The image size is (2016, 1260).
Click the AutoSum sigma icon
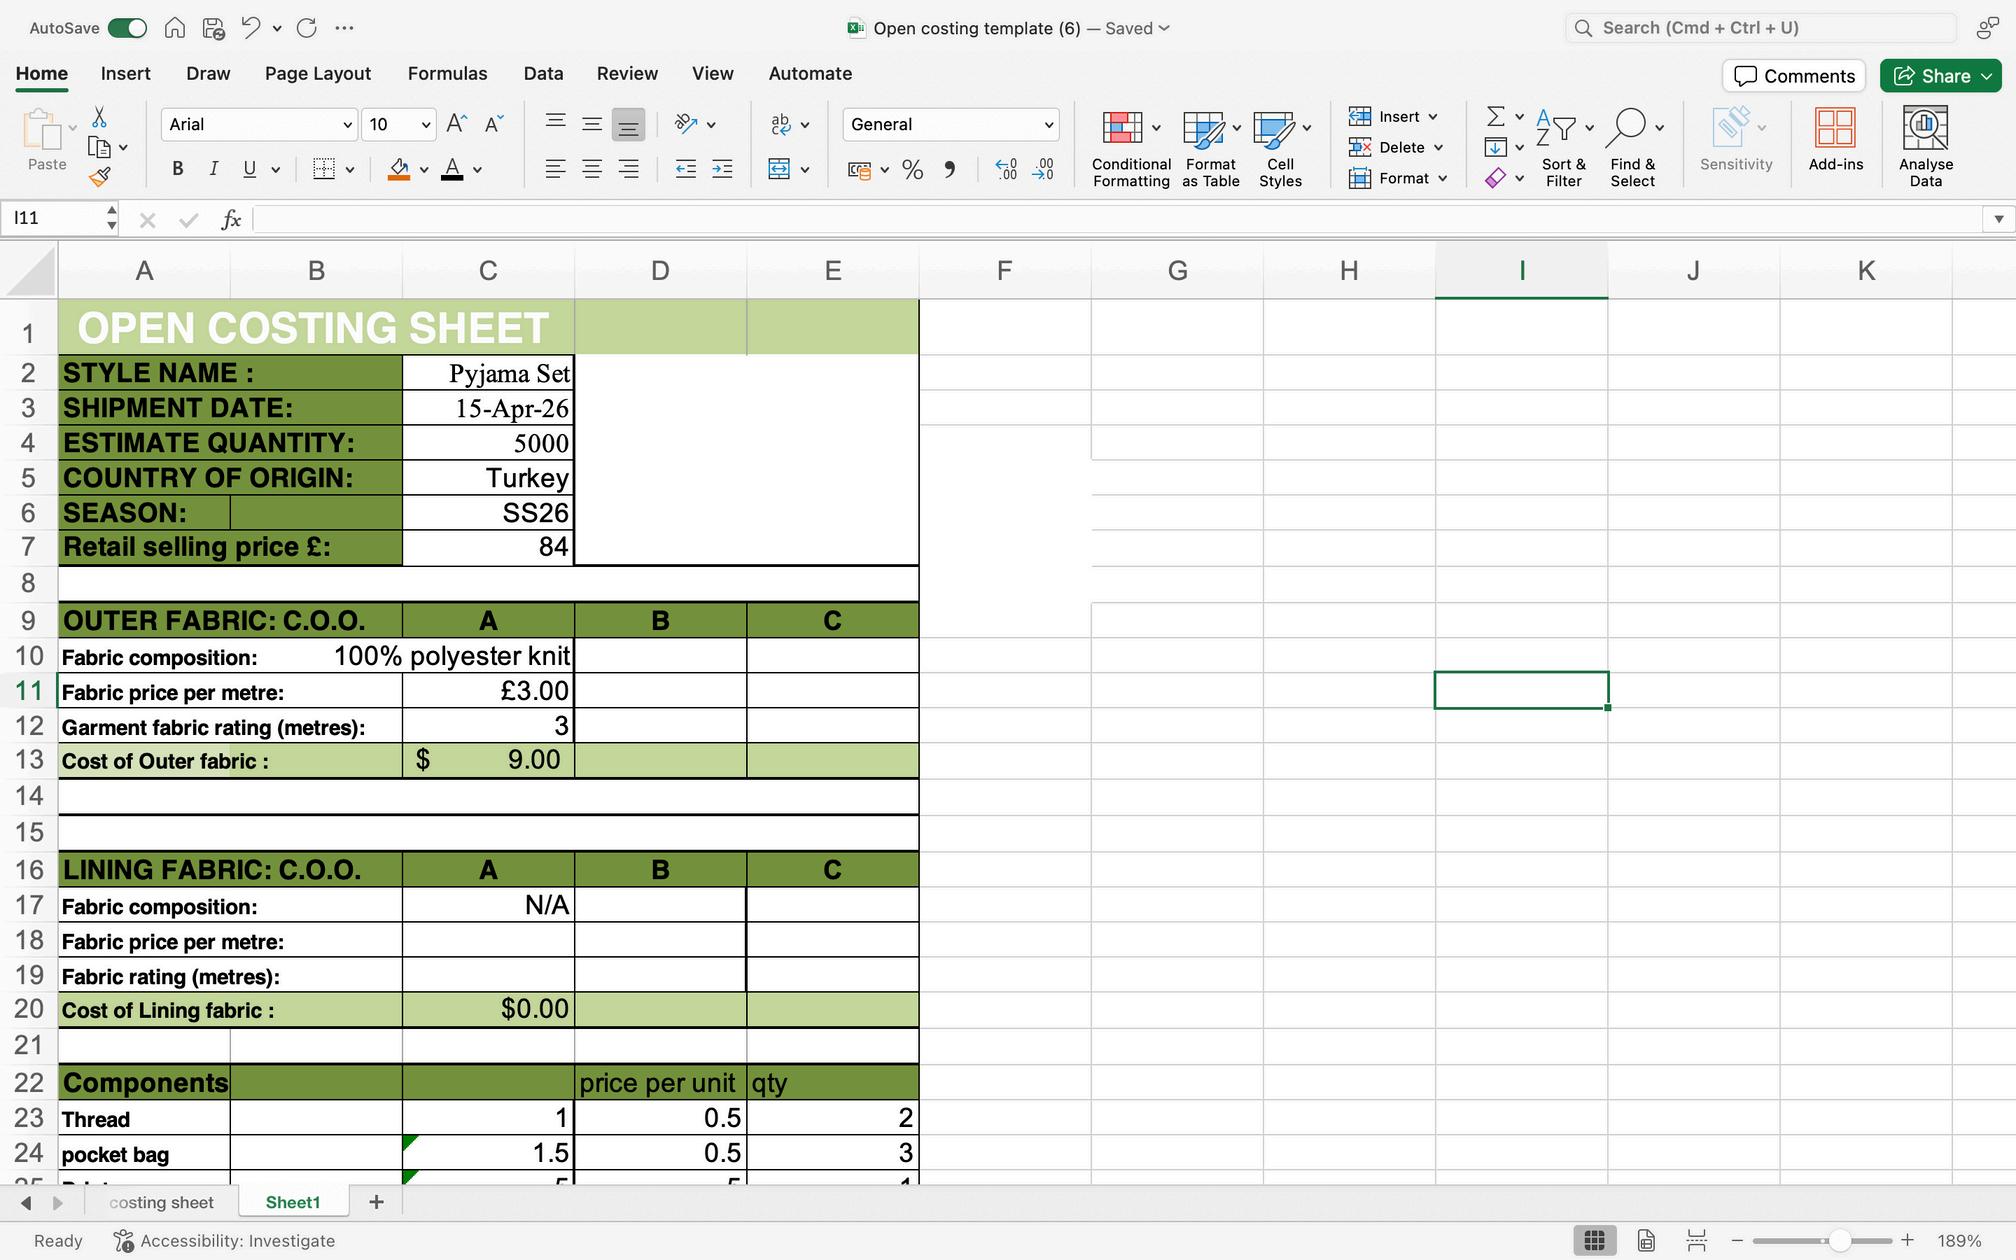click(1495, 117)
